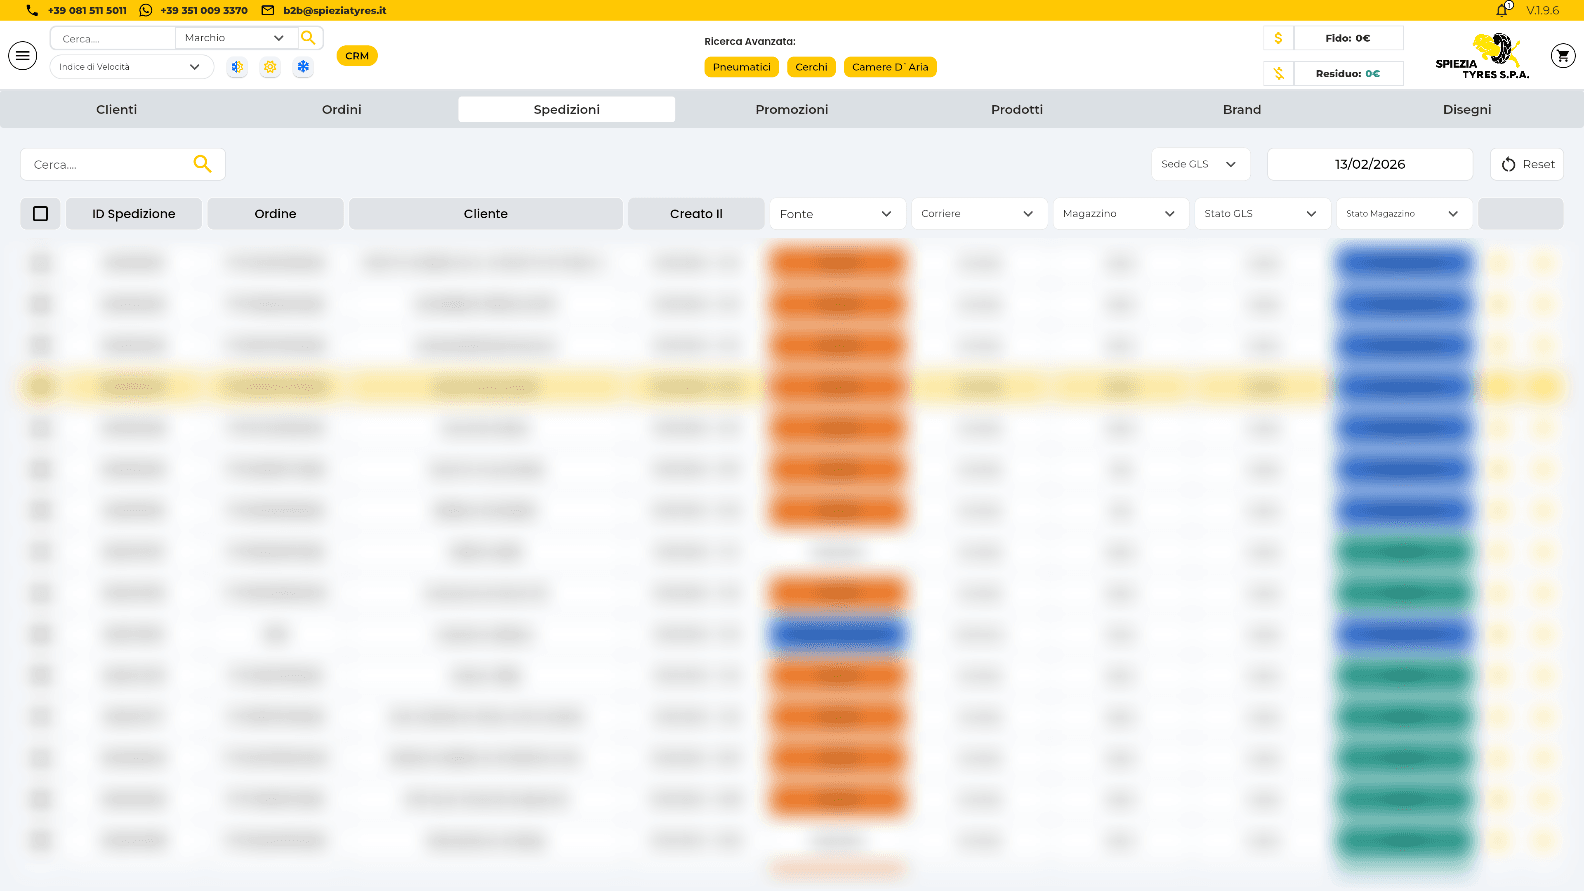This screenshot has width=1584, height=891.
Task: Open the notifications bell
Action: (1502, 10)
